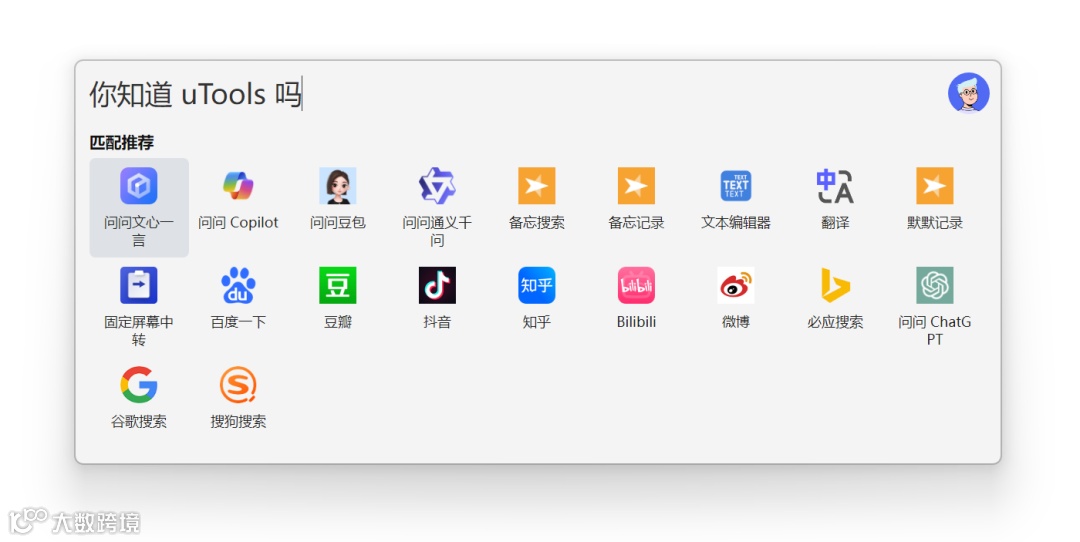
Task: Open the user avatar in the search bar
Action: [968, 92]
